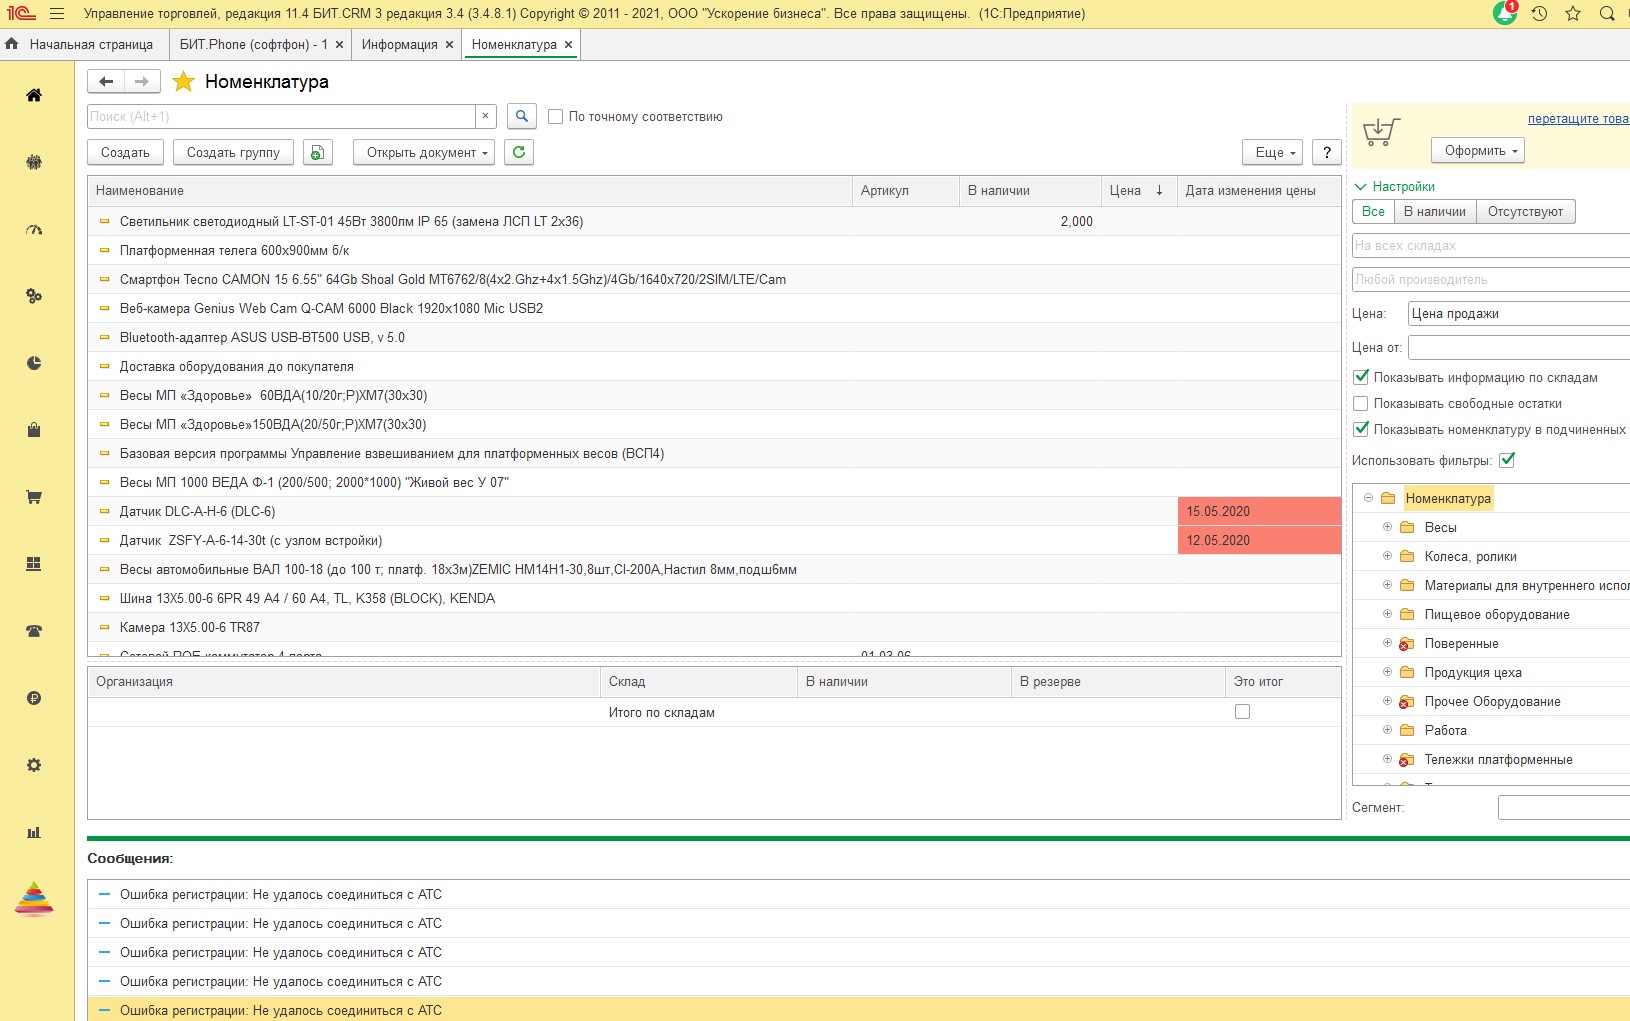
Task: Click the telephone sidebar icon
Action: [x=34, y=631]
